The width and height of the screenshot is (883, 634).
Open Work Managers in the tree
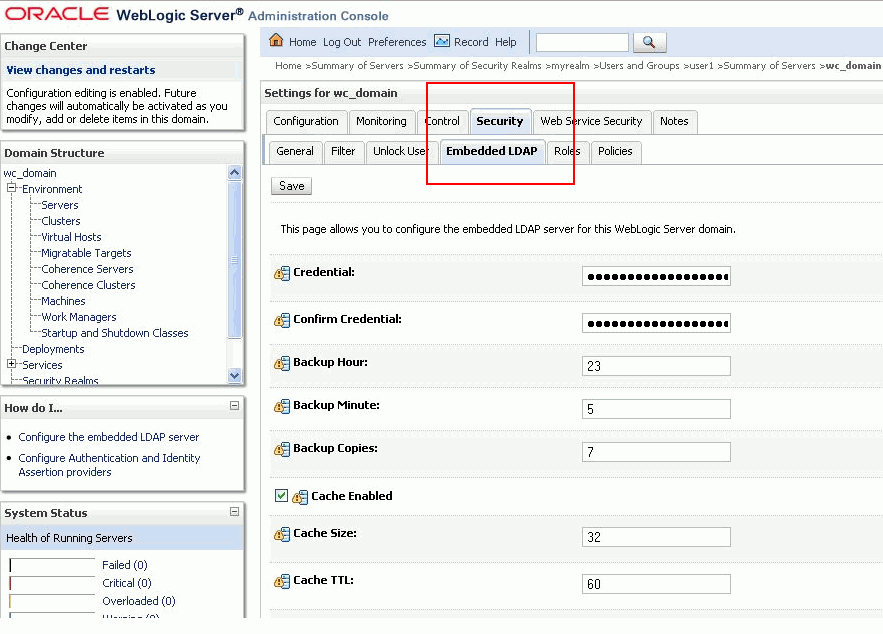coord(79,318)
